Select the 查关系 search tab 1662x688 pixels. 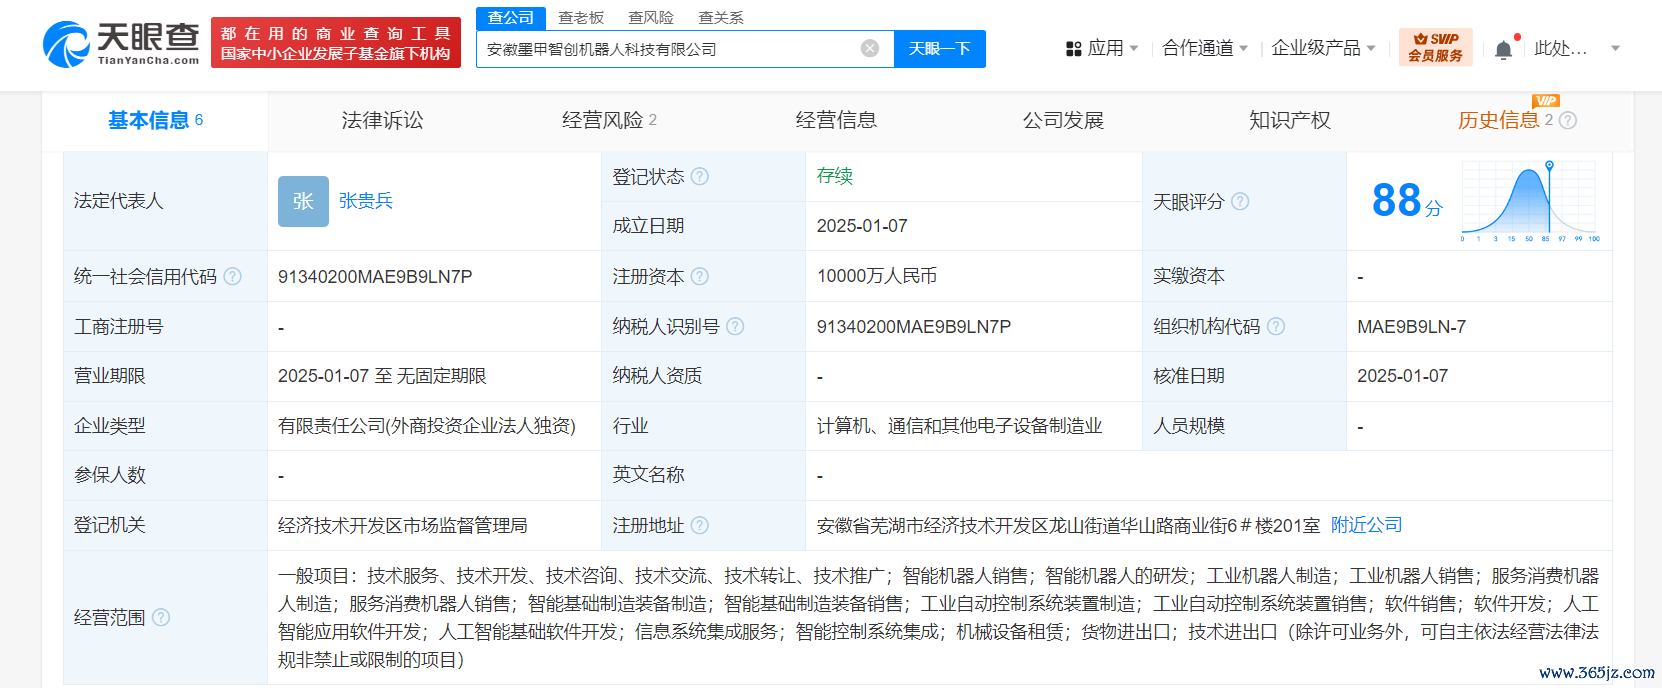click(721, 18)
